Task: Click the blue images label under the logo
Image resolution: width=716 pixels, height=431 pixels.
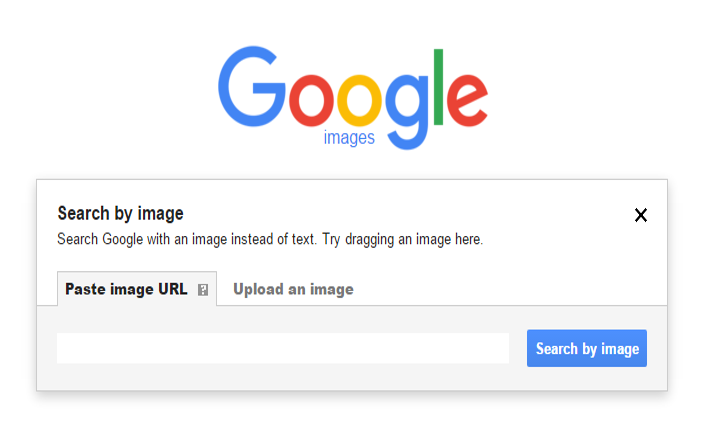Action: (349, 138)
